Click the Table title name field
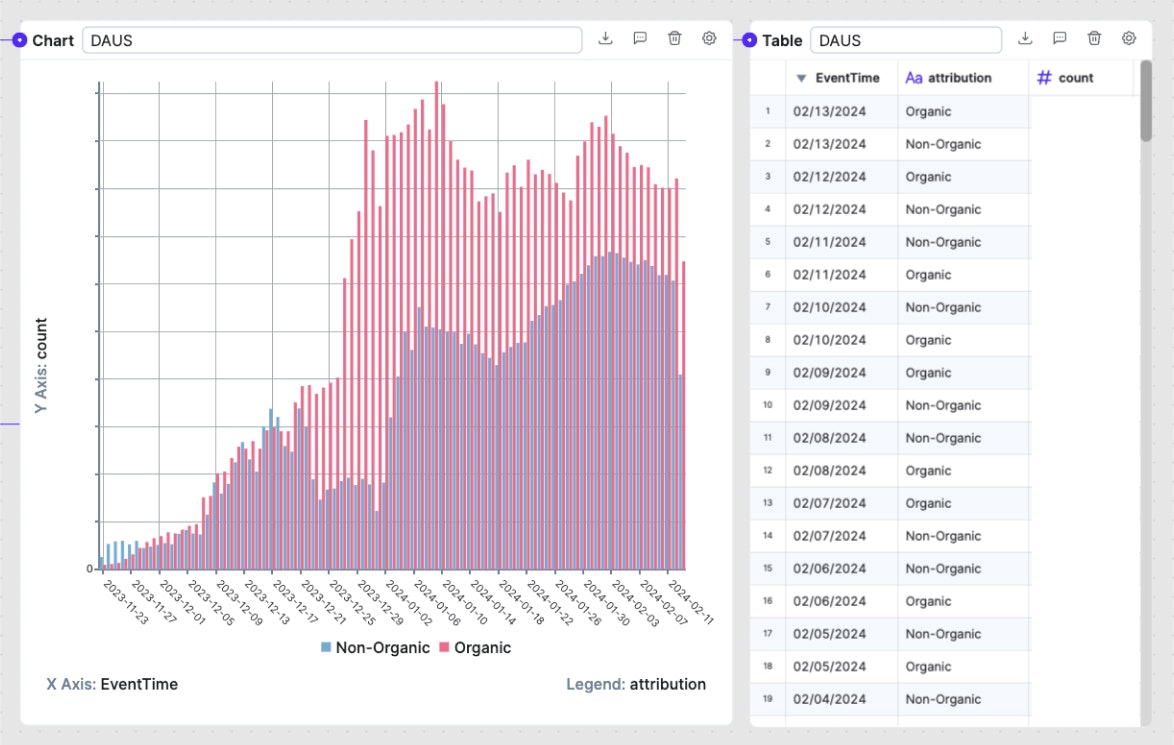1174x745 pixels. pos(905,40)
